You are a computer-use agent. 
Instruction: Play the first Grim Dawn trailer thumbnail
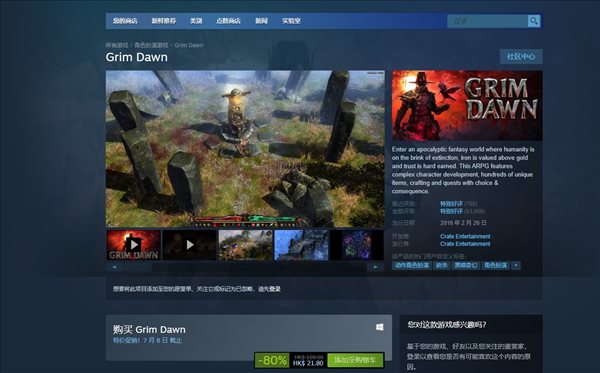(133, 245)
